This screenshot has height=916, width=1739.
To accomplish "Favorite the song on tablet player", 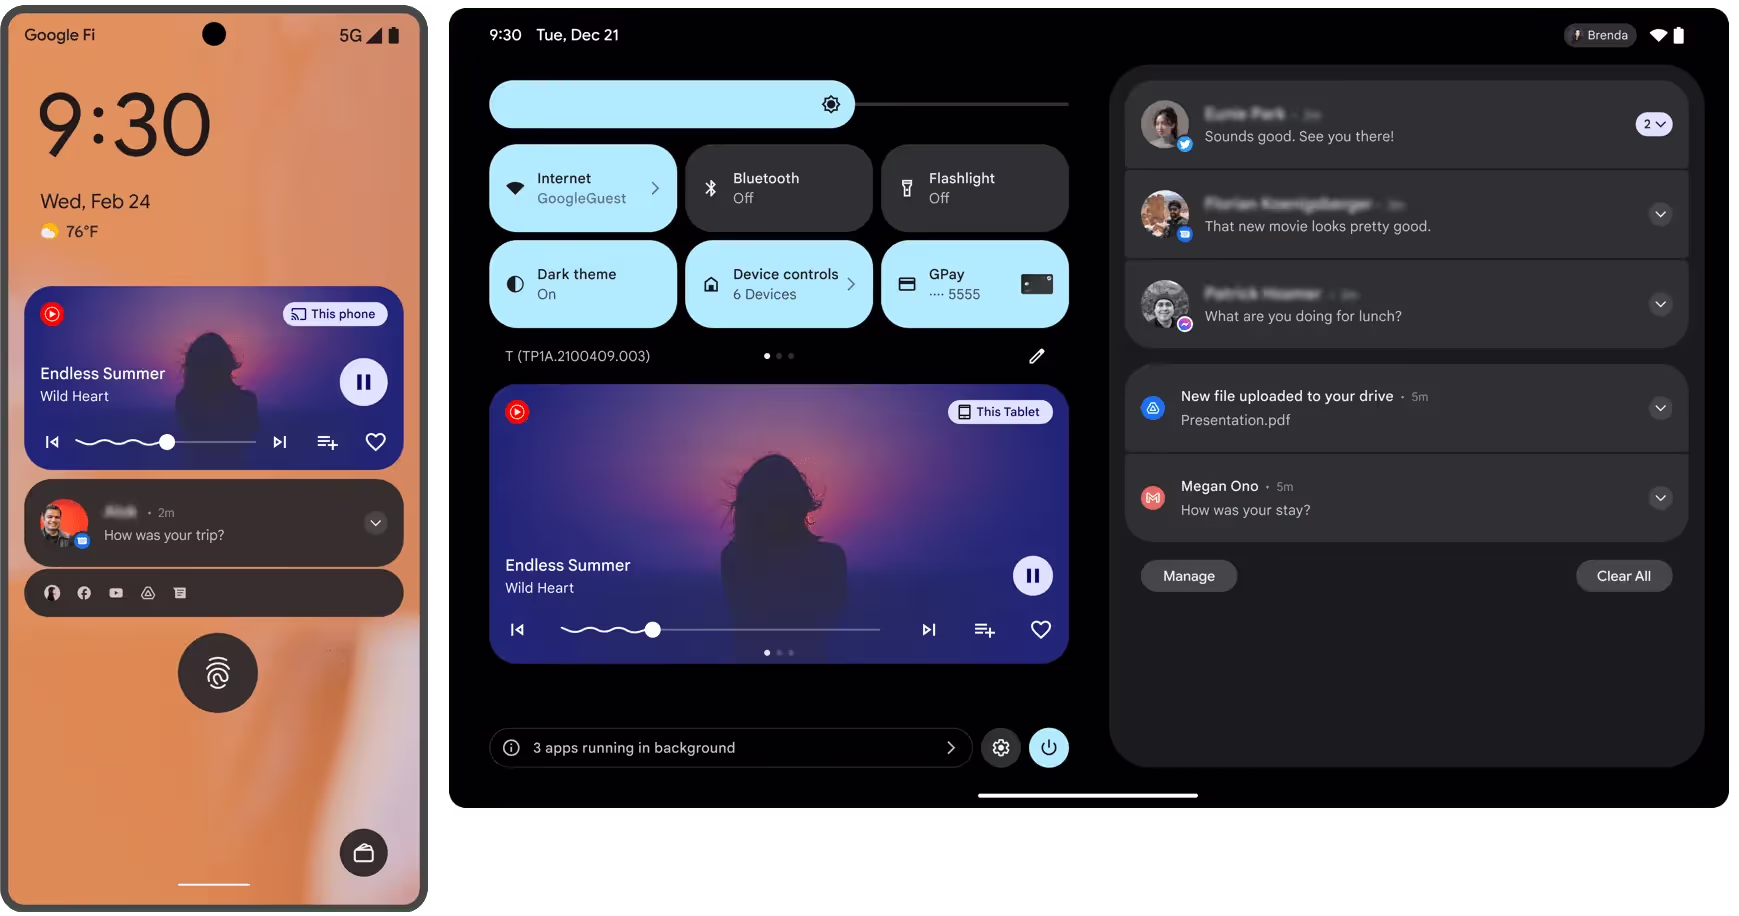I will pyautogui.click(x=1041, y=630).
